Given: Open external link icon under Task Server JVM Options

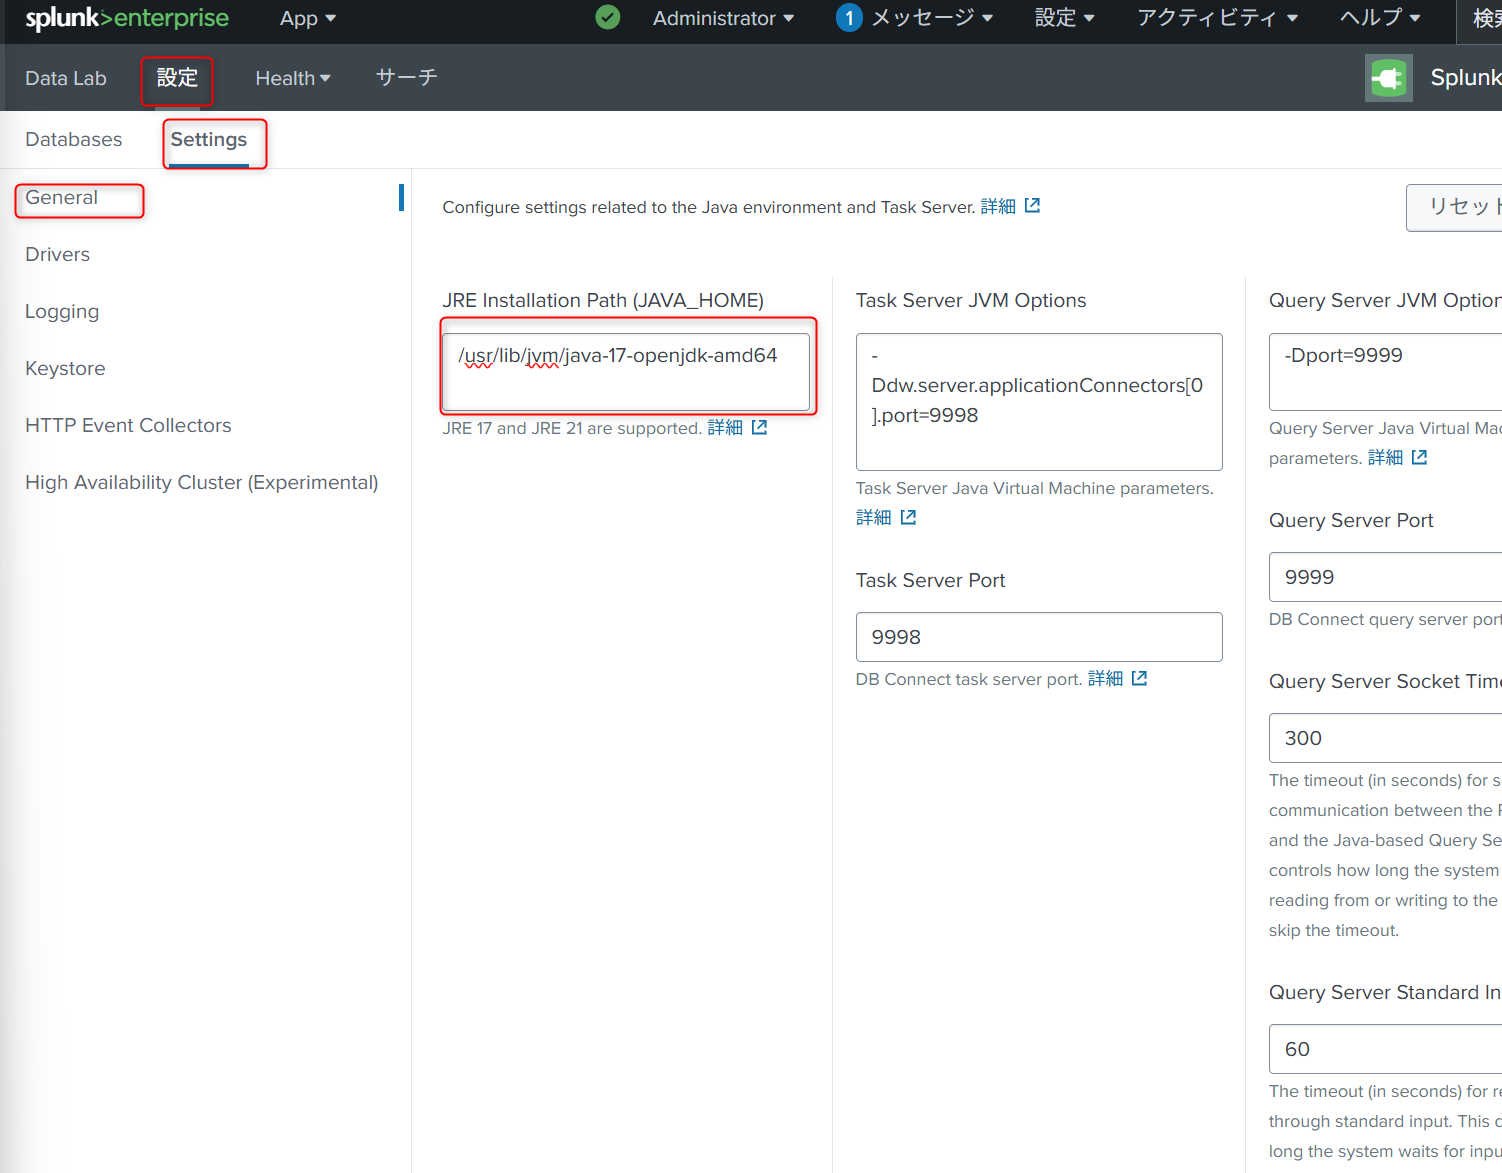Looking at the screenshot, I should pos(908,517).
